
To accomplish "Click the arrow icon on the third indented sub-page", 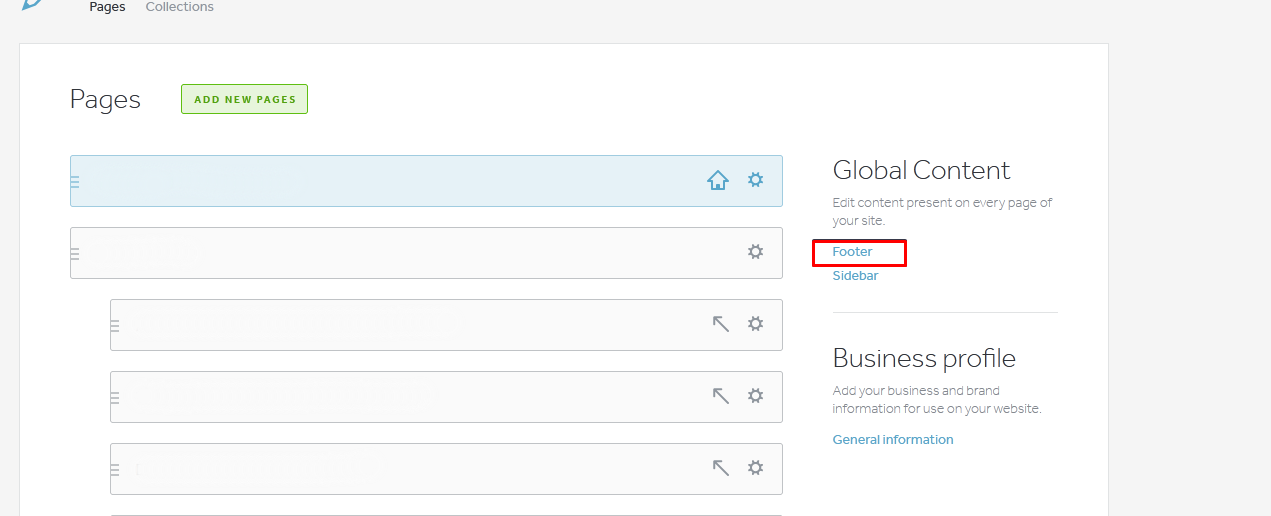I will [x=721, y=468].
